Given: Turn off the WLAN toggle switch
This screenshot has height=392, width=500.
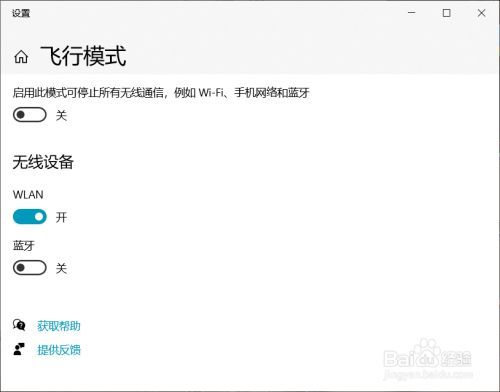Looking at the screenshot, I should point(30,217).
